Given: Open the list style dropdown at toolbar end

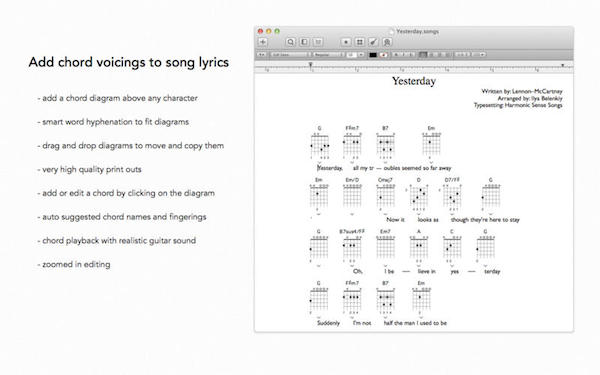Looking at the screenshot, I should click(478, 55).
